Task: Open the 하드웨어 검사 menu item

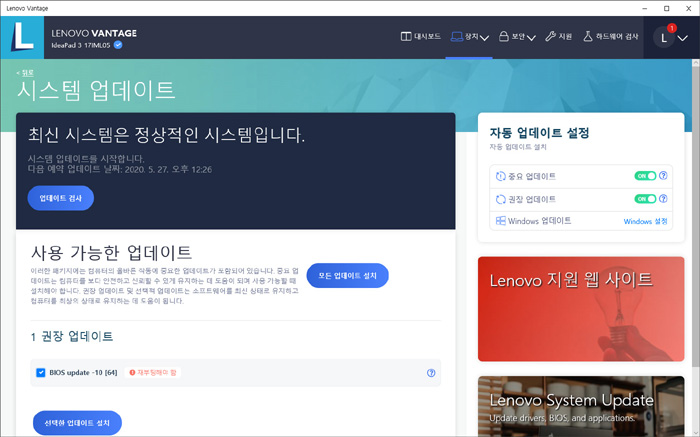Action: pyautogui.click(x=611, y=37)
